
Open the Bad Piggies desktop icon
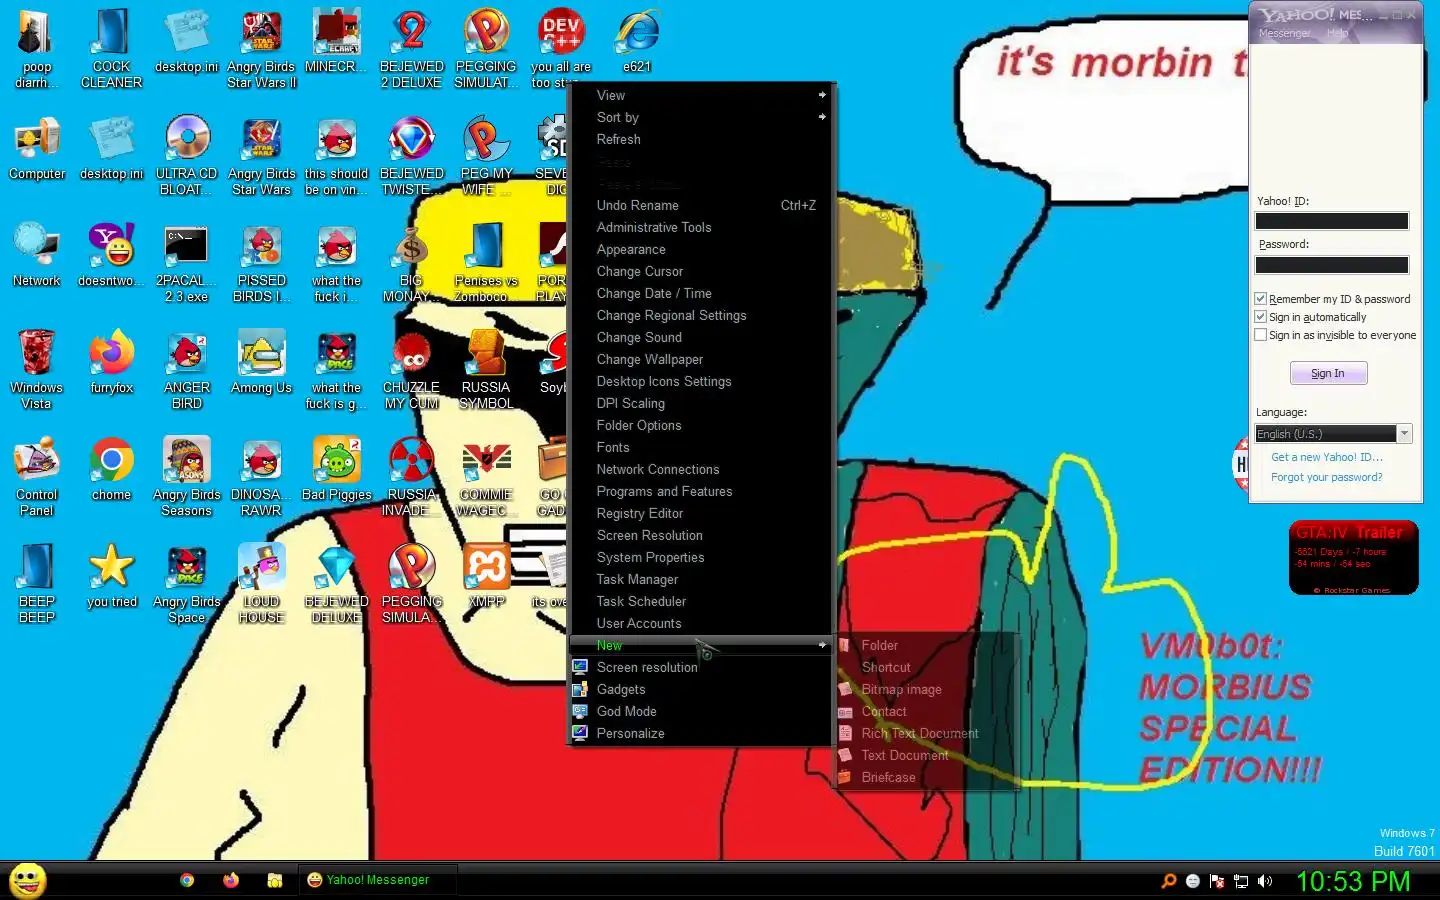click(x=336, y=469)
